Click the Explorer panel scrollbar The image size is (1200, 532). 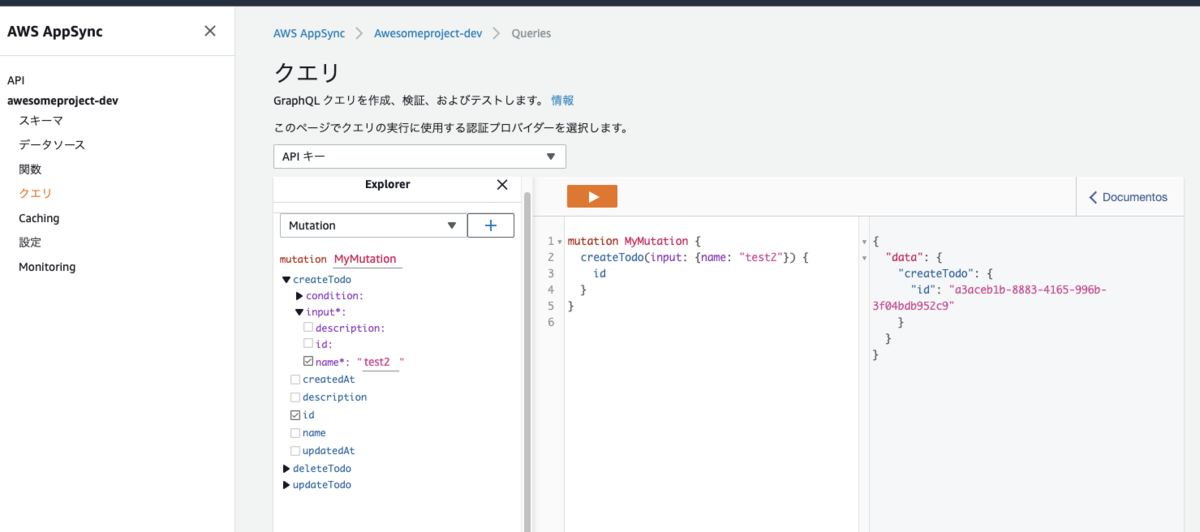pos(527,360)
